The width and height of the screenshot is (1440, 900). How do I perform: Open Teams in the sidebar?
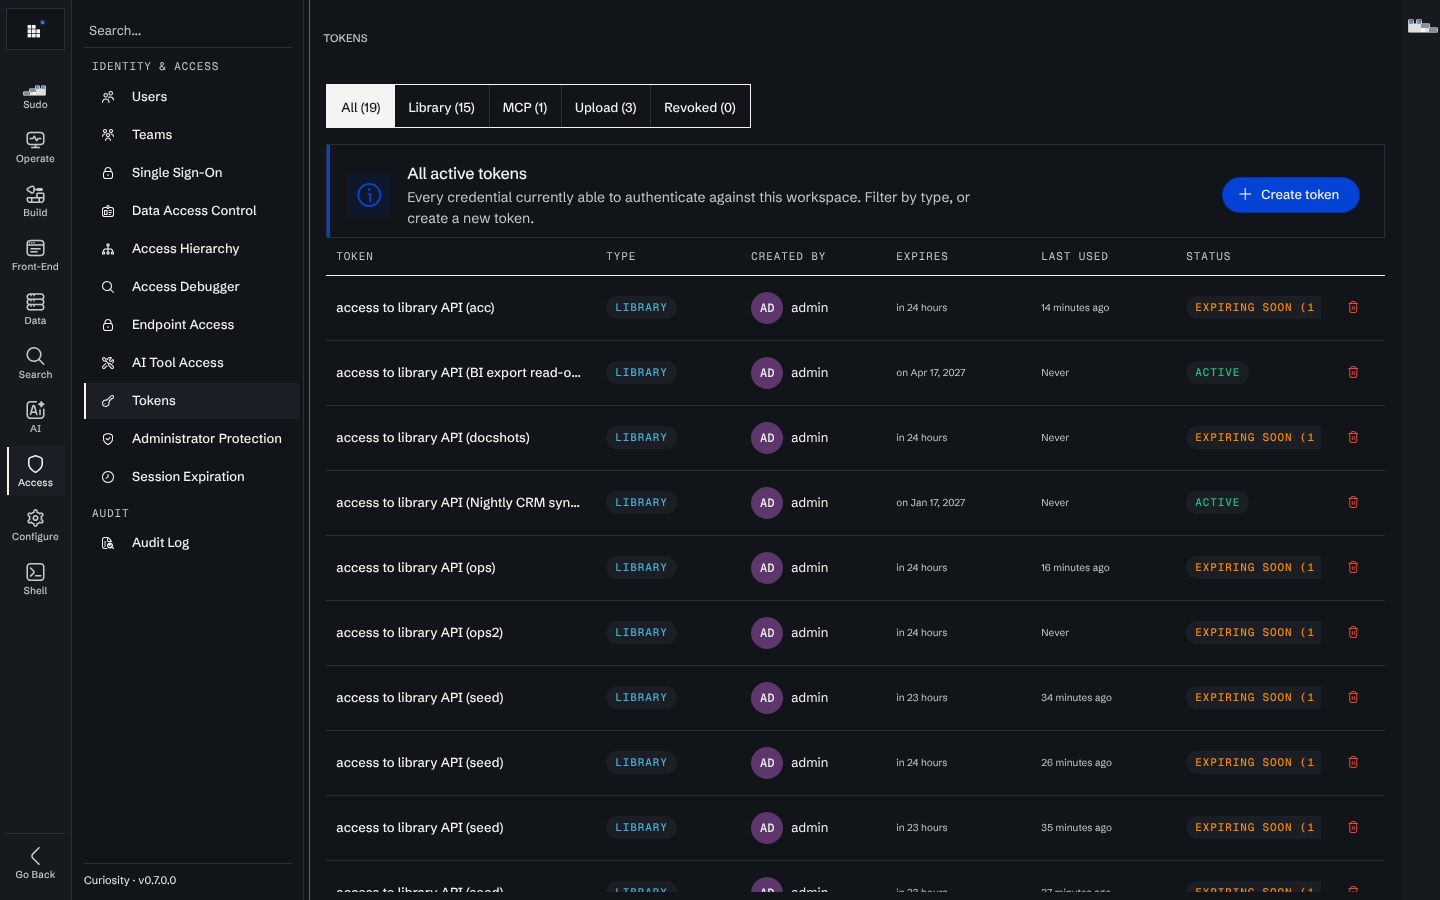[x=192, y=135]
